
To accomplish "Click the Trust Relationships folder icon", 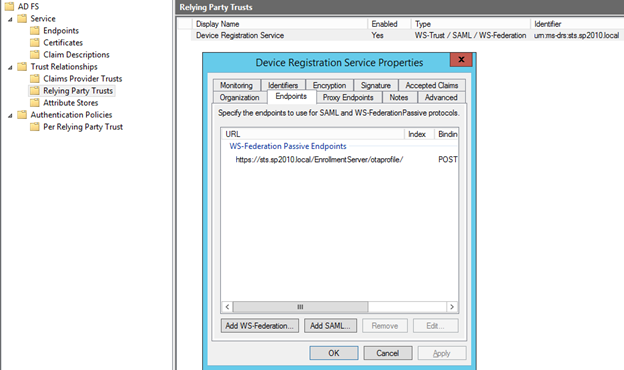I will tap(22, 66).
